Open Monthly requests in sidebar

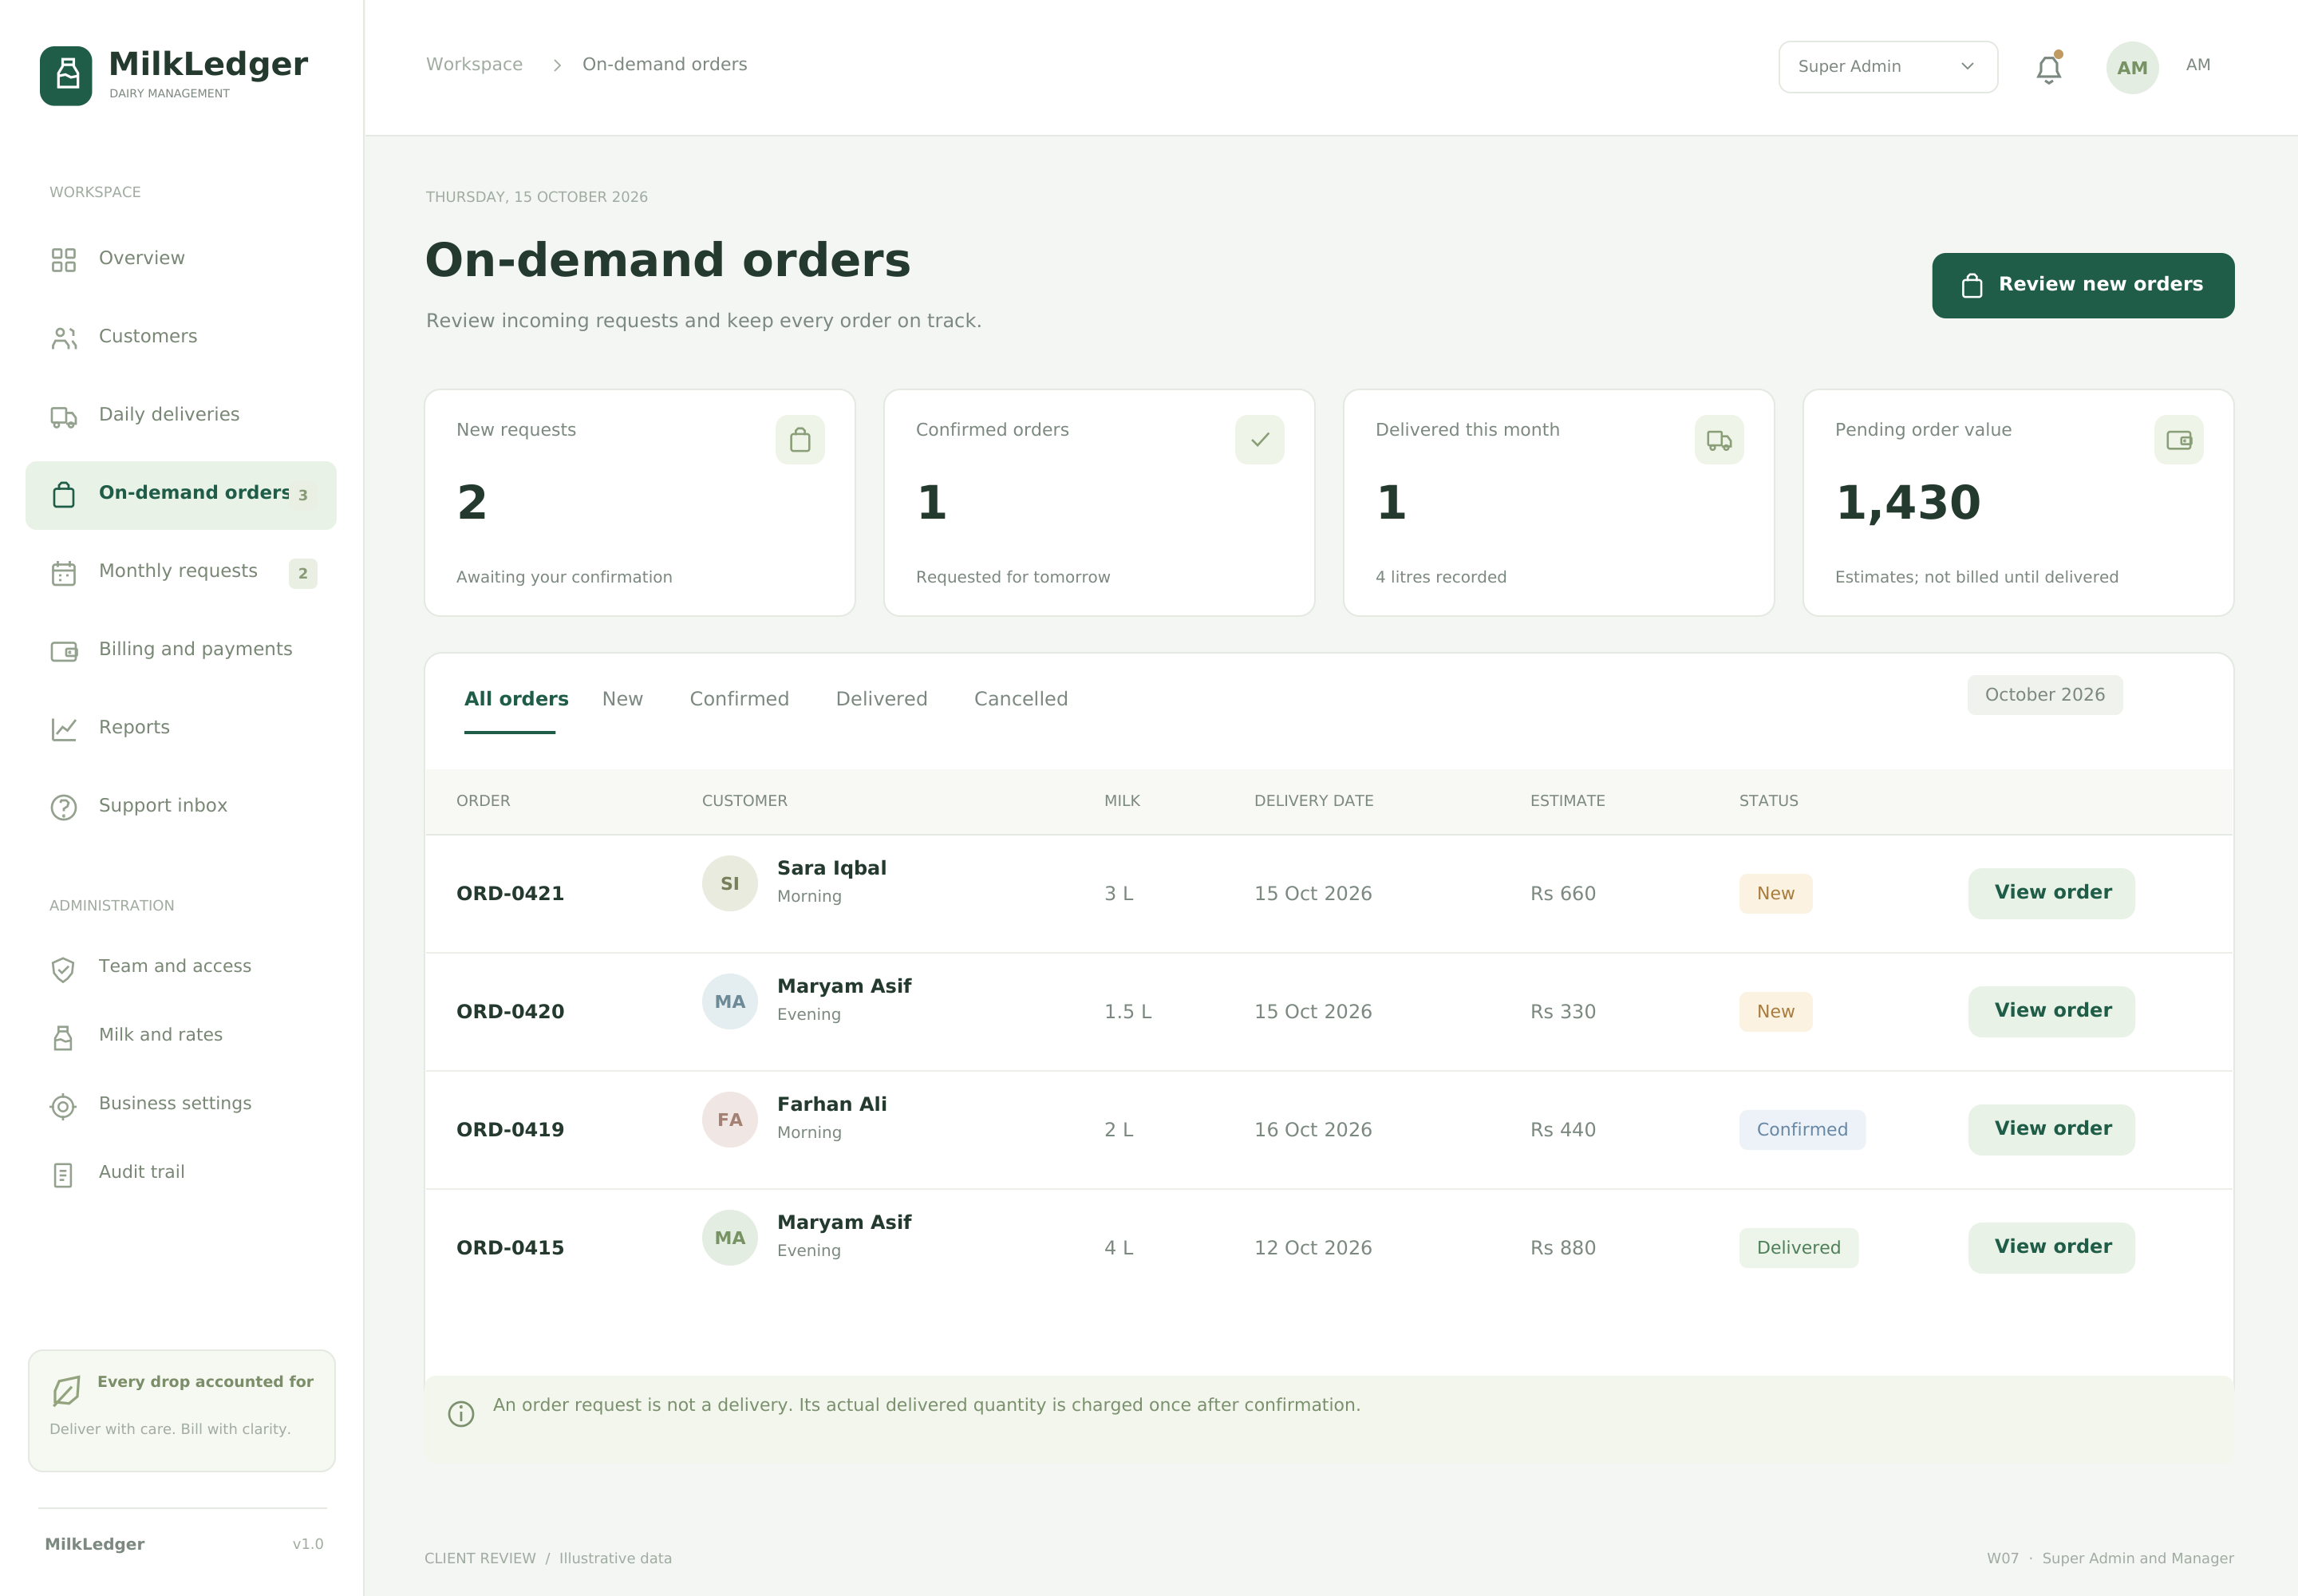(181, 573)
